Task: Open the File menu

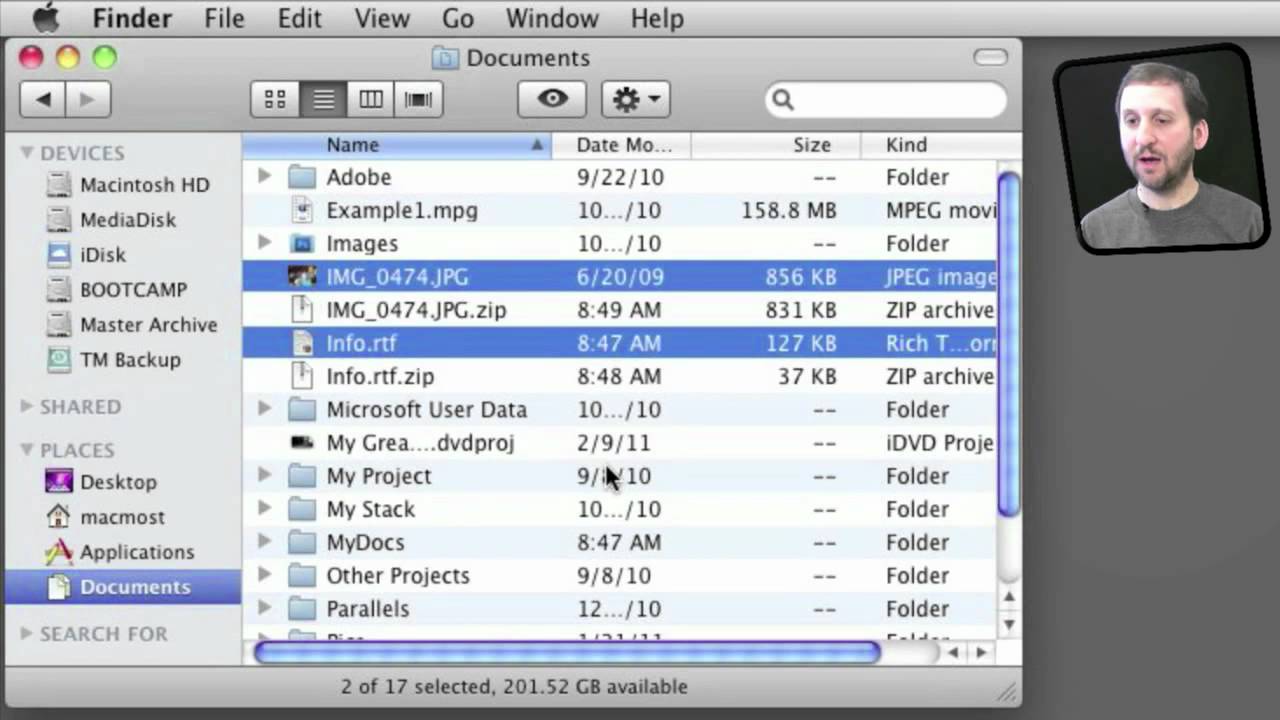Action: [225, 18]
